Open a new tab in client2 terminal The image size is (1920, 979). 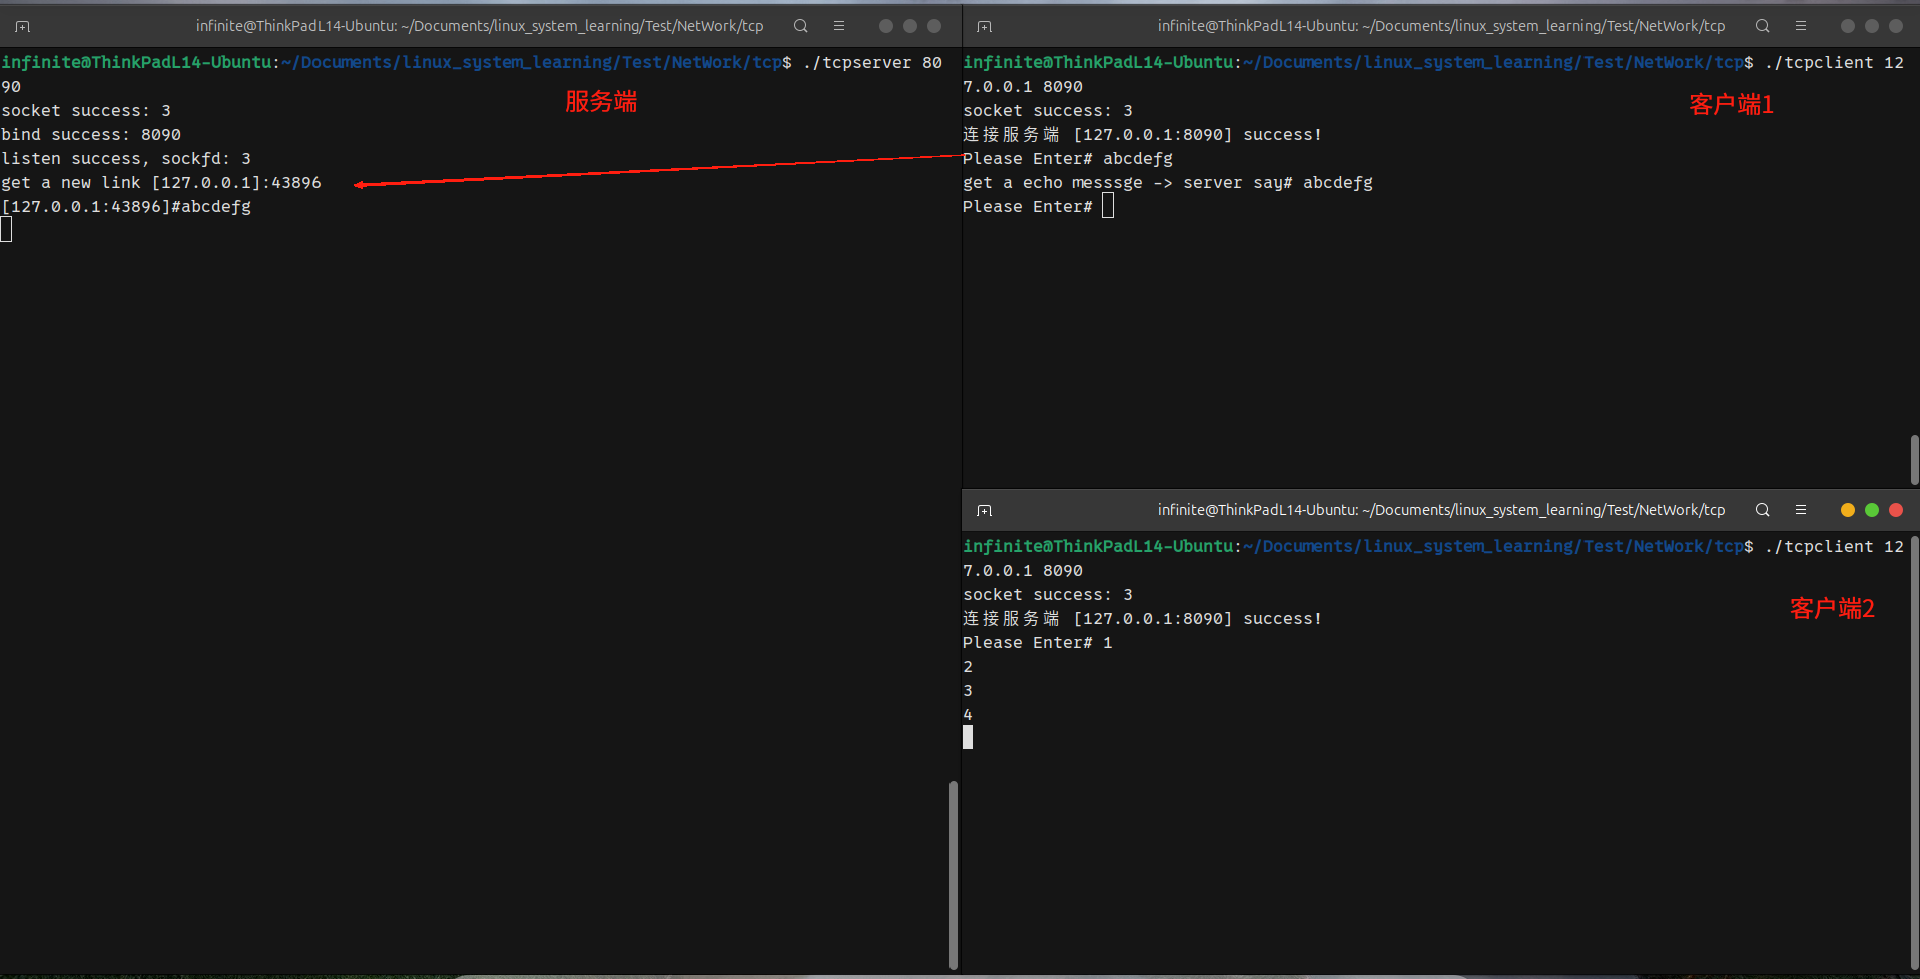[x=985, y=509]
